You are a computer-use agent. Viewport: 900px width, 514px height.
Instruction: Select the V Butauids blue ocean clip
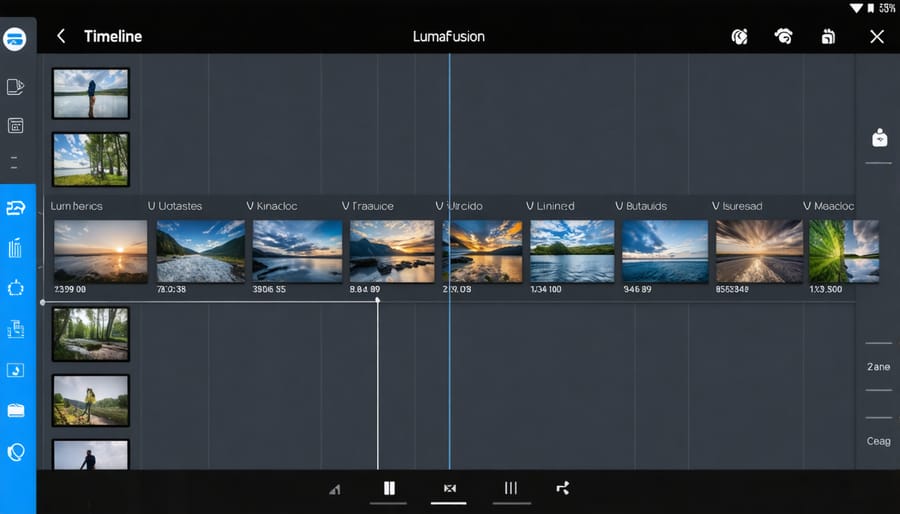click(x=665, y=251)
